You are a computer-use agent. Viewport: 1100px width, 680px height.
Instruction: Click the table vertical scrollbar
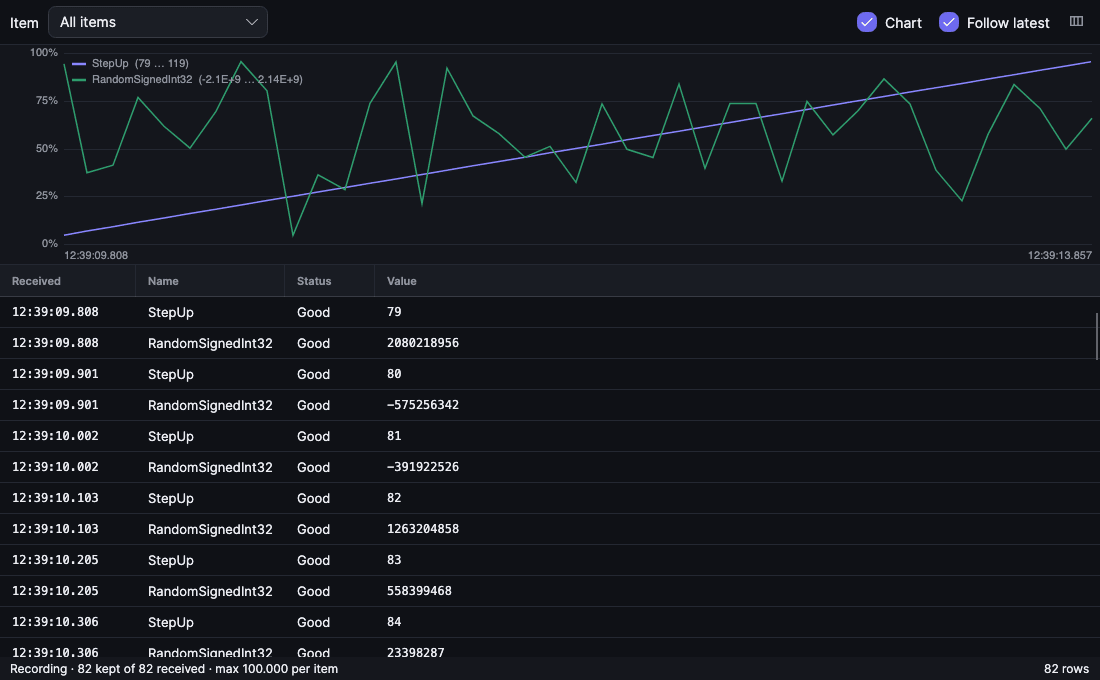coord(1096,336)
